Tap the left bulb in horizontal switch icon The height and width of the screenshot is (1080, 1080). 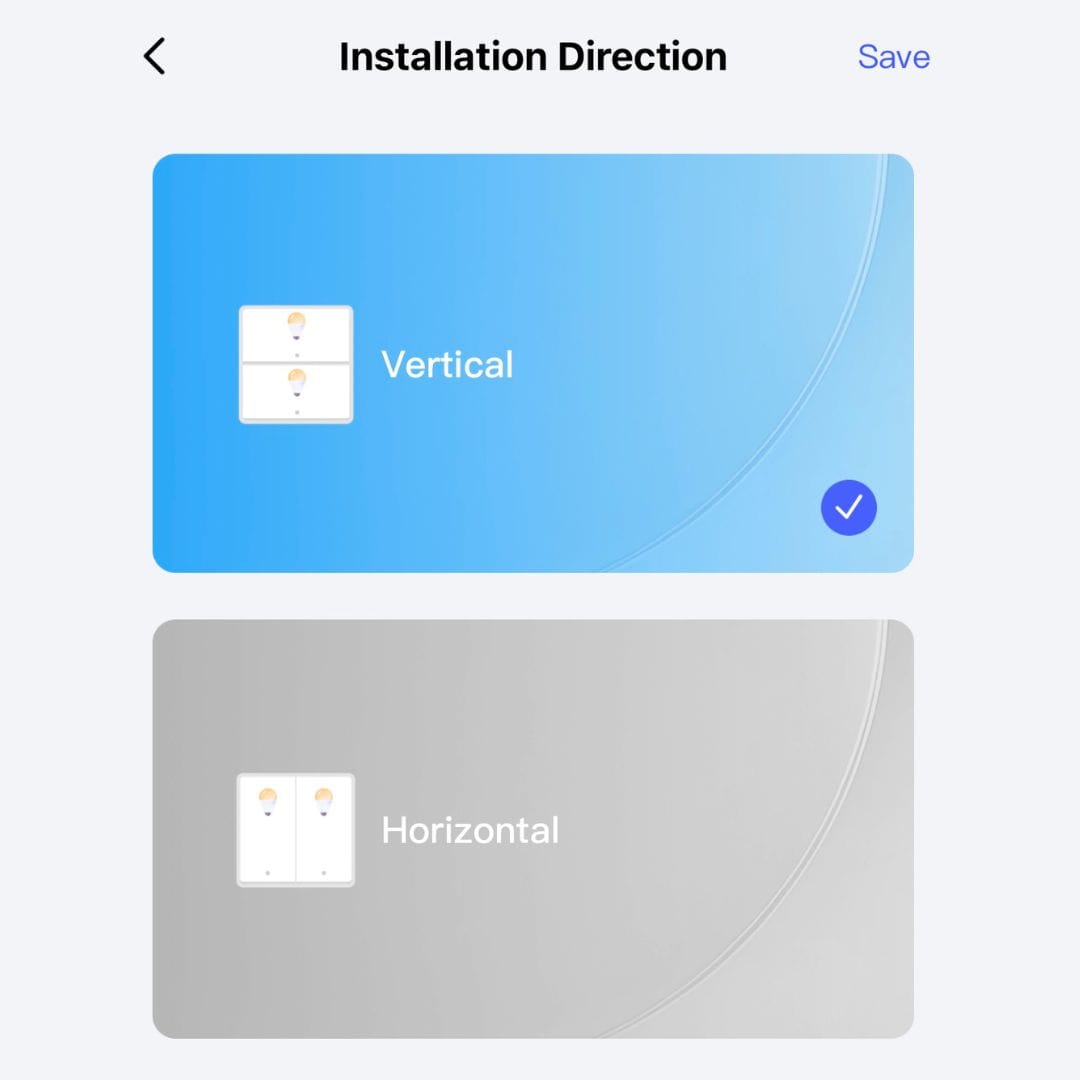[268, 802]
